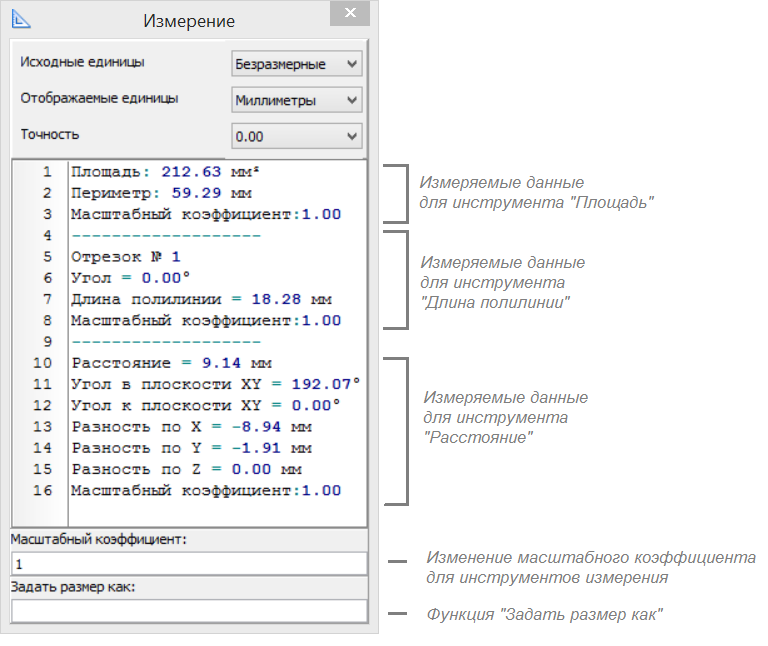
Task: Click the measurement triangle icon in title bar
Action: pyautogui.click(x=21, y=19)
